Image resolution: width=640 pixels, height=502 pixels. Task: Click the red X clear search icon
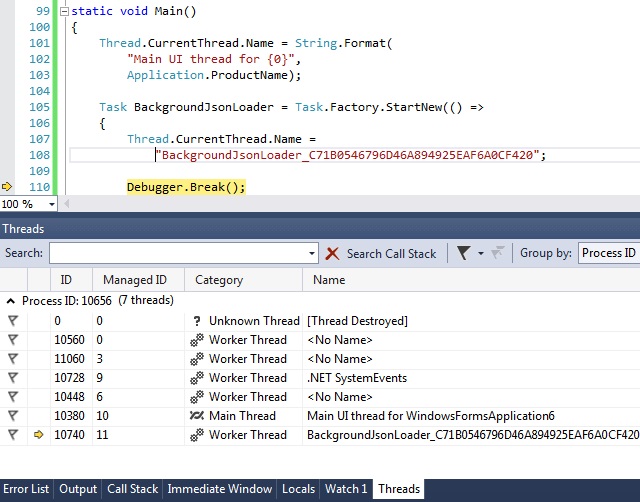pyautogui.click(x=332, y=253)
